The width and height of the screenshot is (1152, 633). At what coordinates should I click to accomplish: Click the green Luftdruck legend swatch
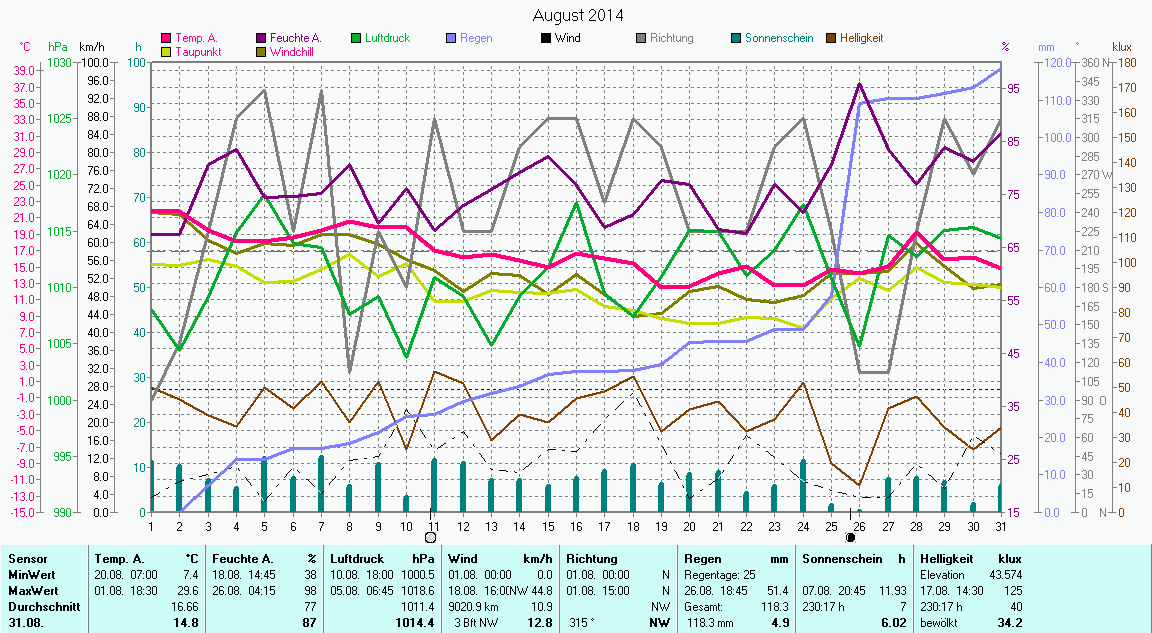pyautogui.click(x=356, y=38)
